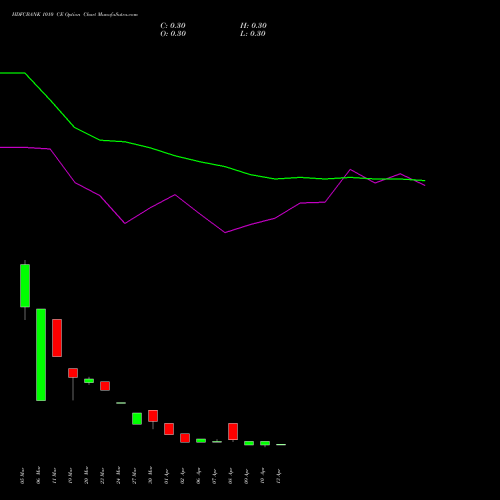The height and width of the screenshot is (500, 500).
Task: Click the red candle above 01 Apr
Action: click(x=169, y=429)
